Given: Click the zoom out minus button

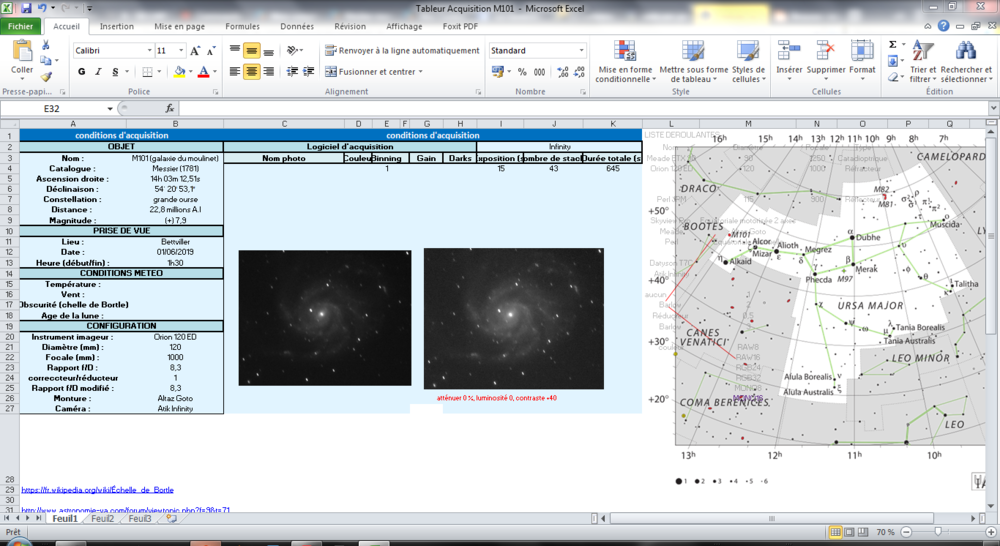Looking at the screenshot, I should click(906, 532).
